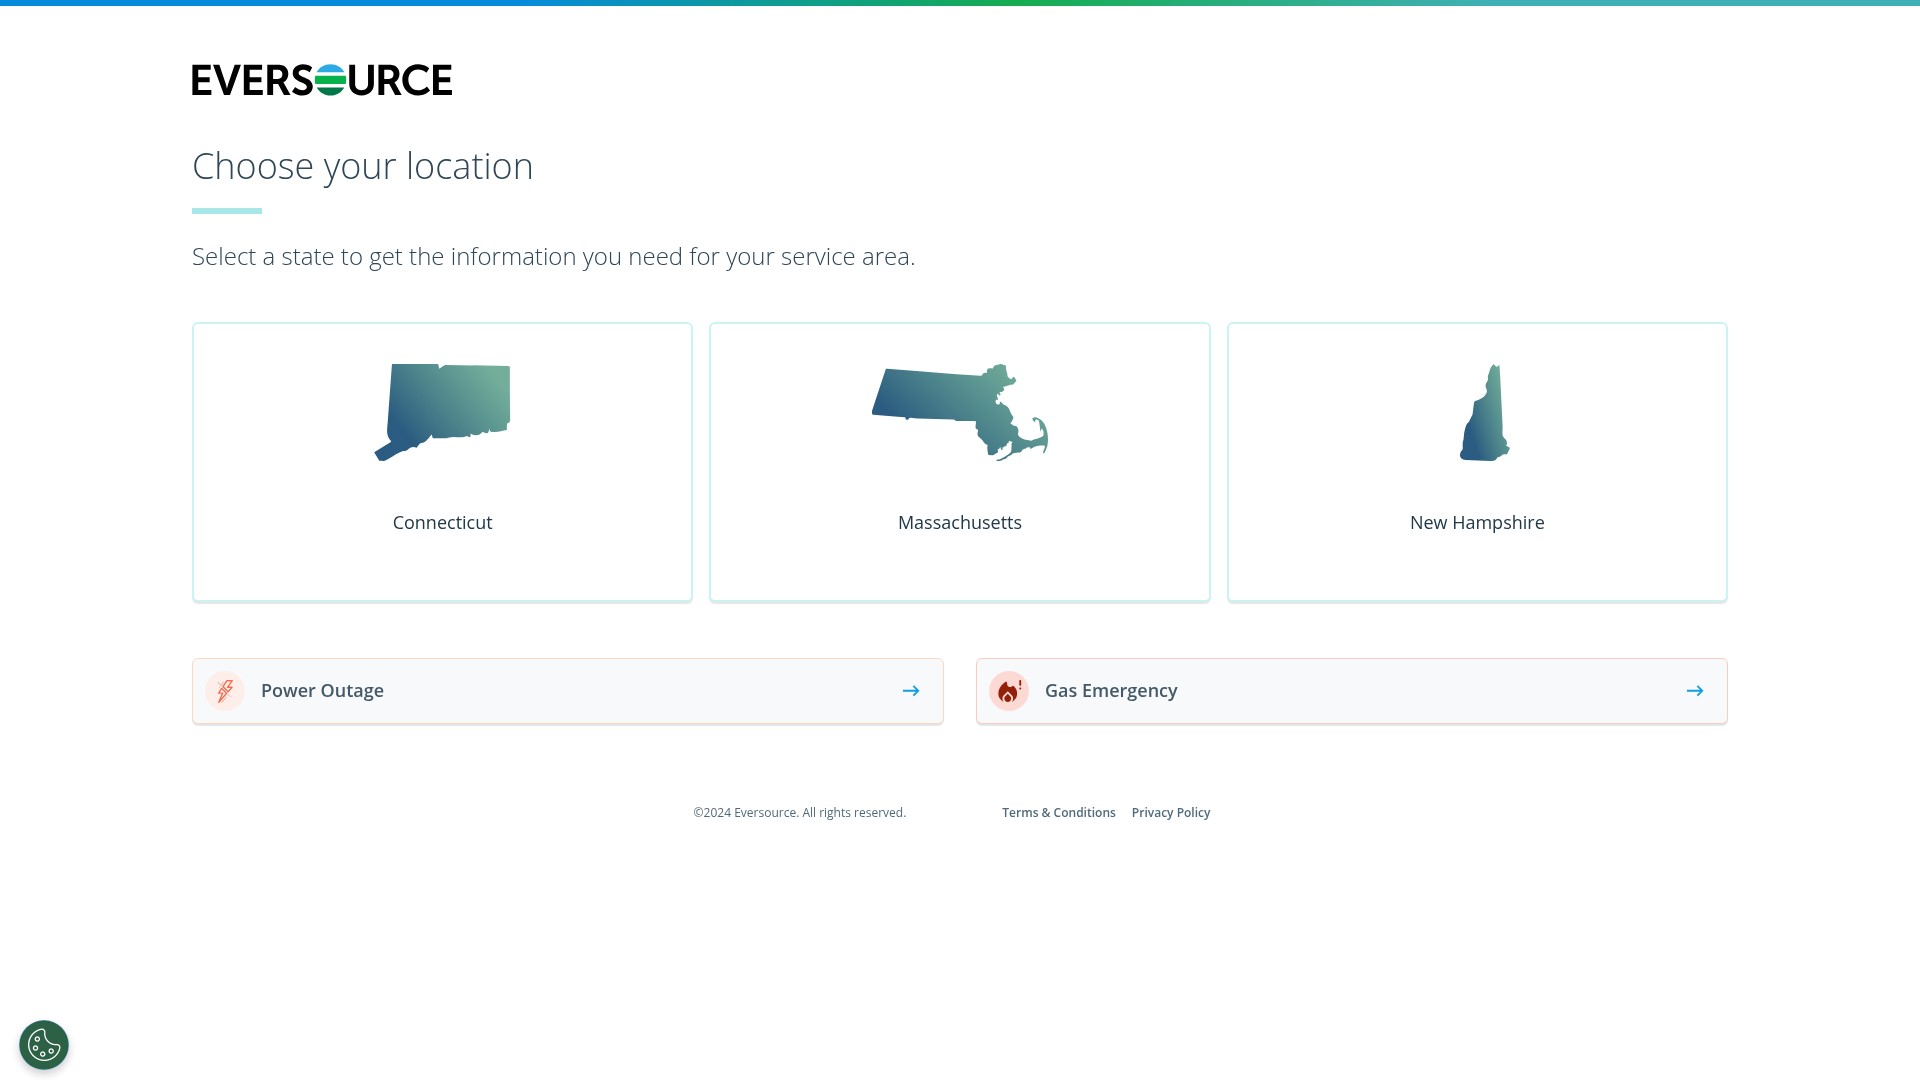Click the ©2024 Eversource copyright text
The image size is (1920, 1080).
(x=800, y=813)
